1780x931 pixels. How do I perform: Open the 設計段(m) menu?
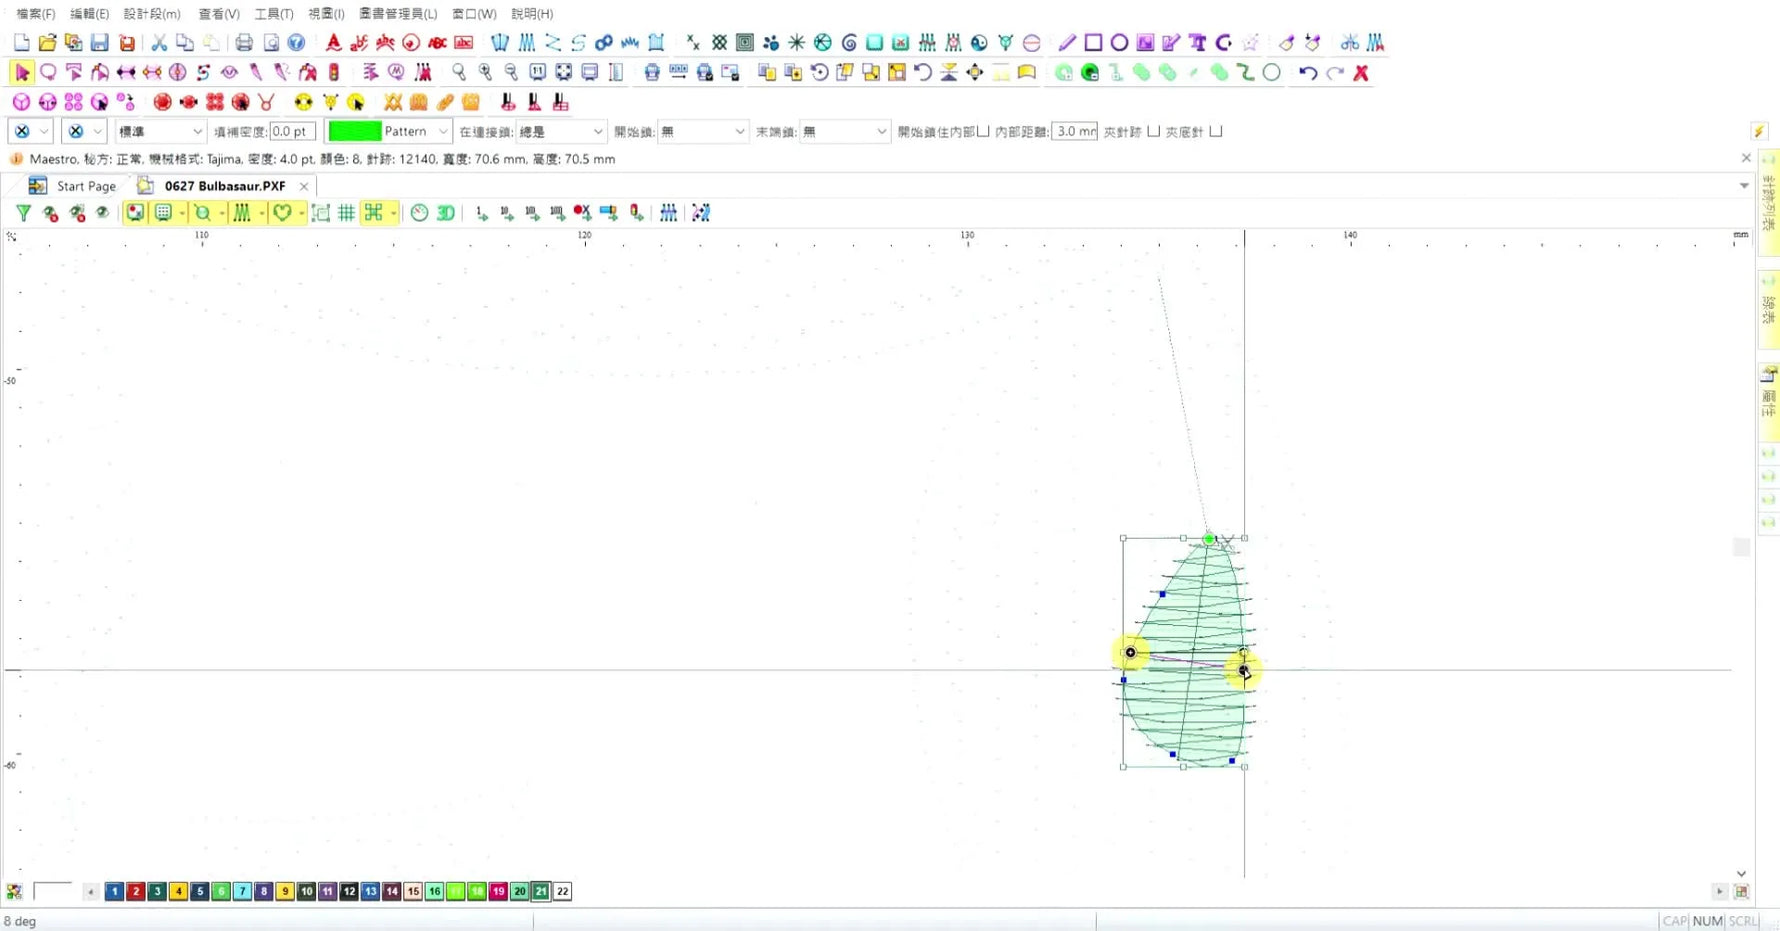coord(152,14)
